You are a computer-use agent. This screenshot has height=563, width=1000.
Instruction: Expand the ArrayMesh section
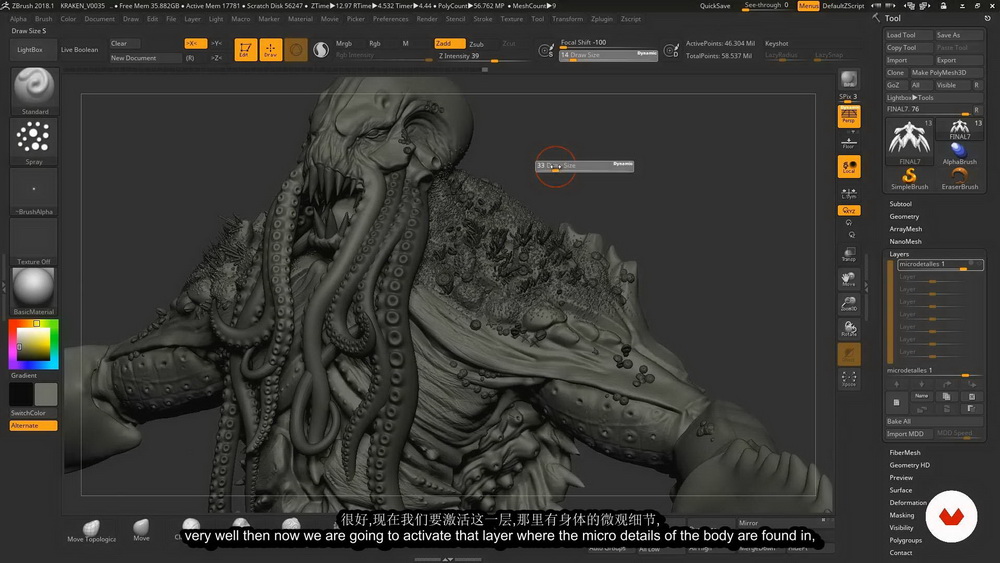tap(906, 229)
